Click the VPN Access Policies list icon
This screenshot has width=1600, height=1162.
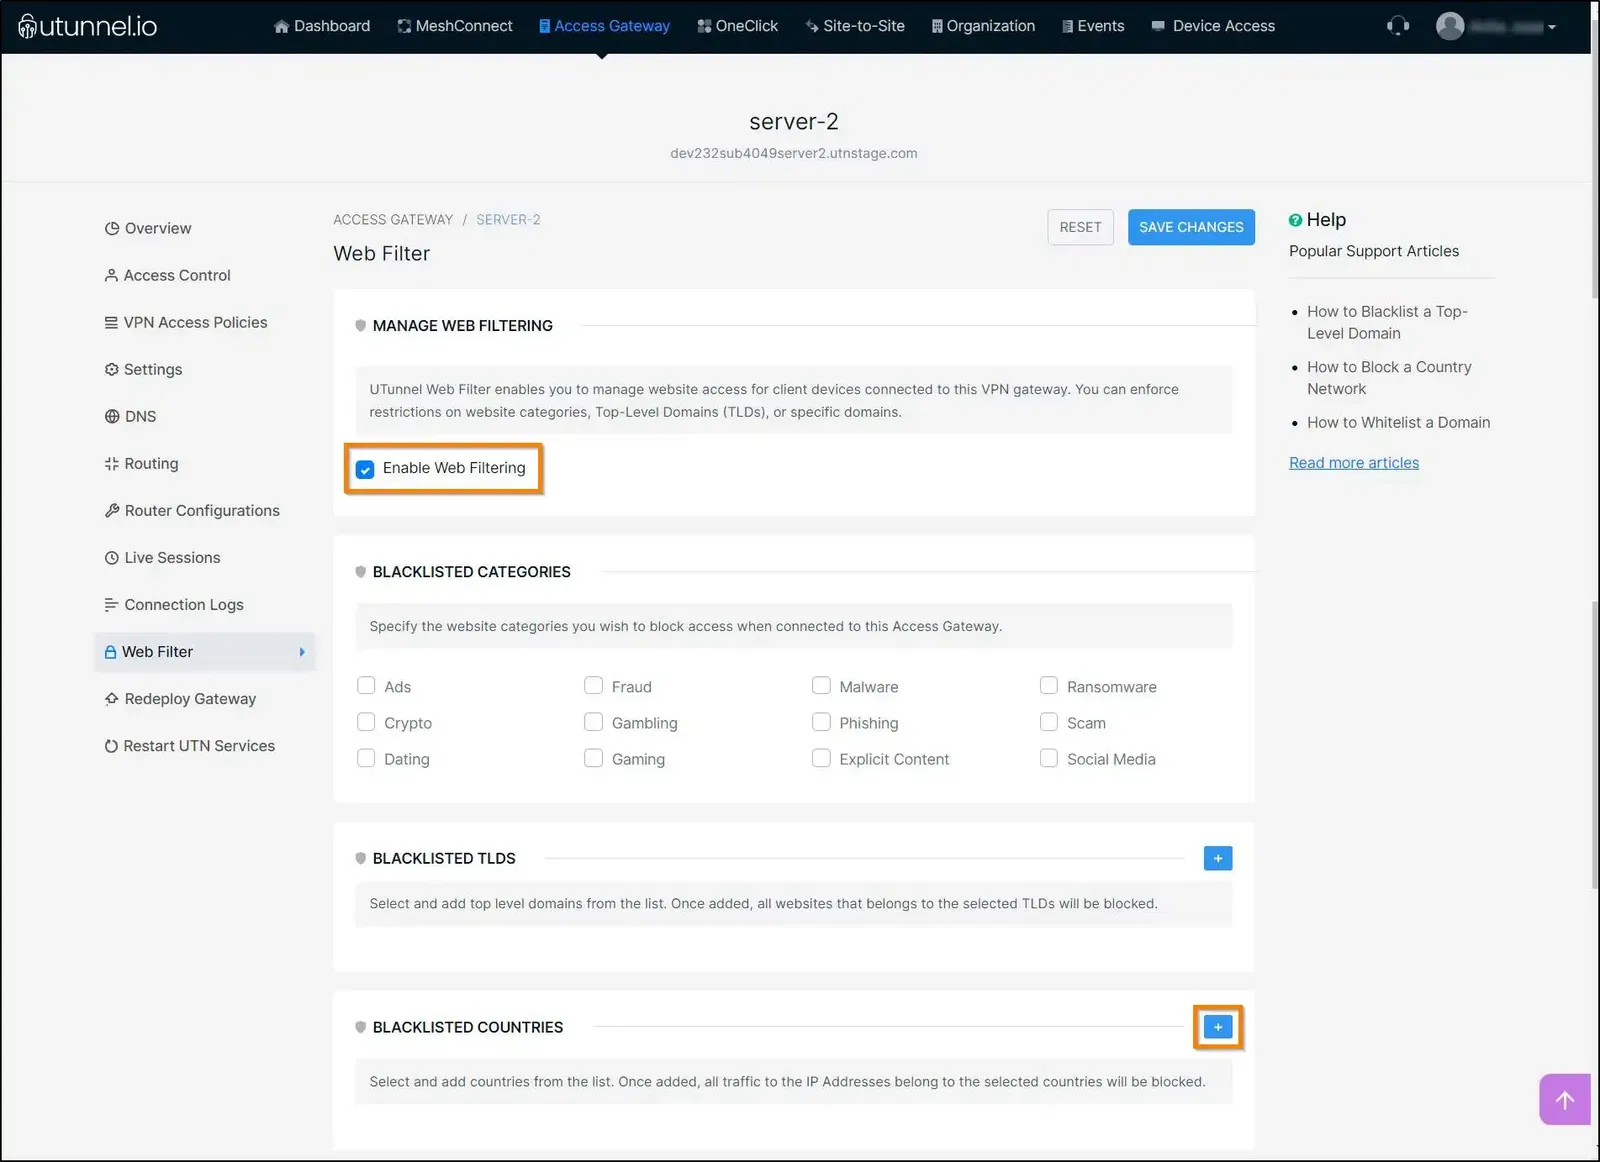111,322
